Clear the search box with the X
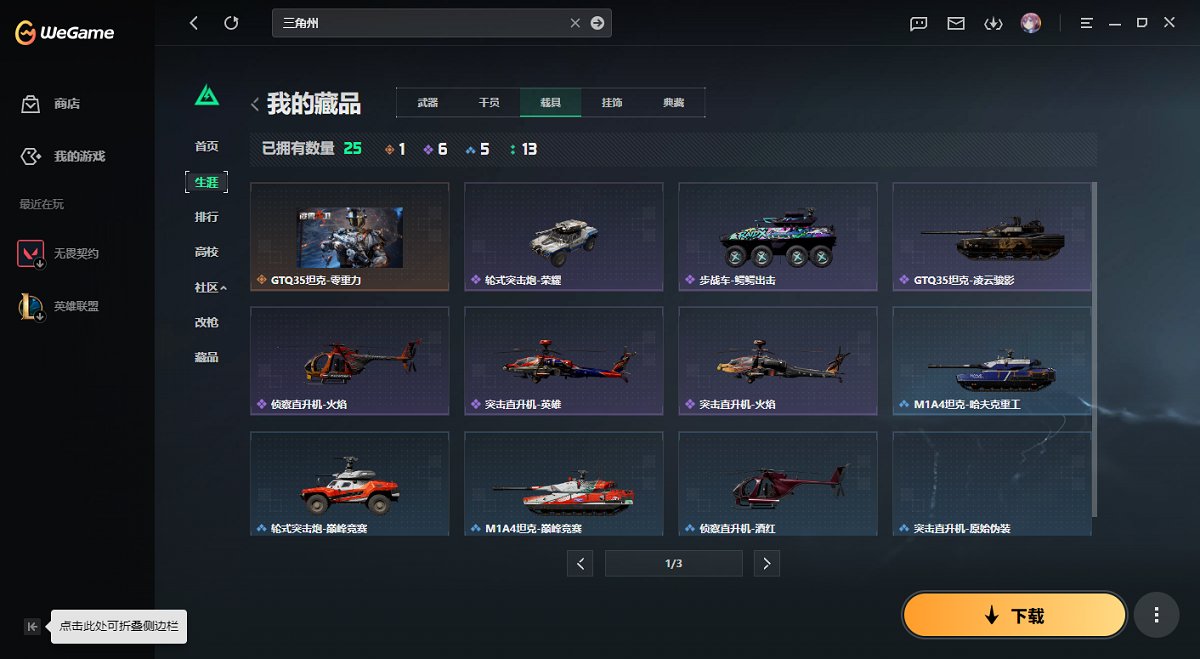The image size is (1200, 659). pyautogui.click(x=576, y=22)
